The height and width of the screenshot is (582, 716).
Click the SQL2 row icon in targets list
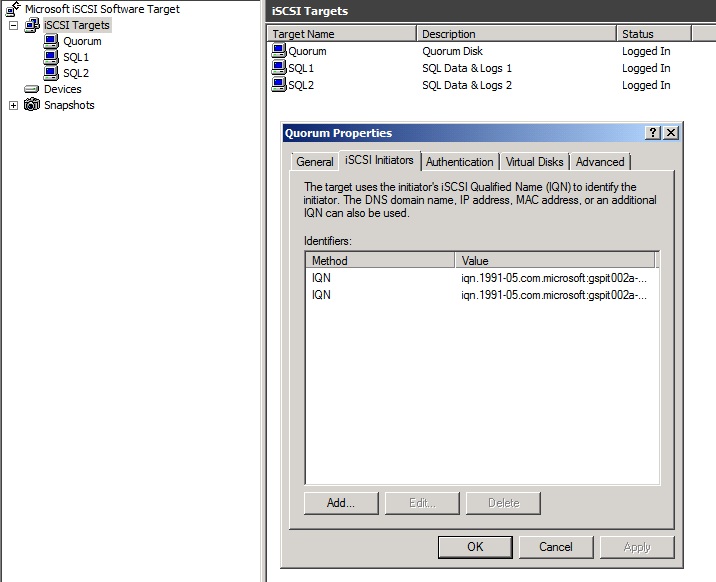(279, 84)
